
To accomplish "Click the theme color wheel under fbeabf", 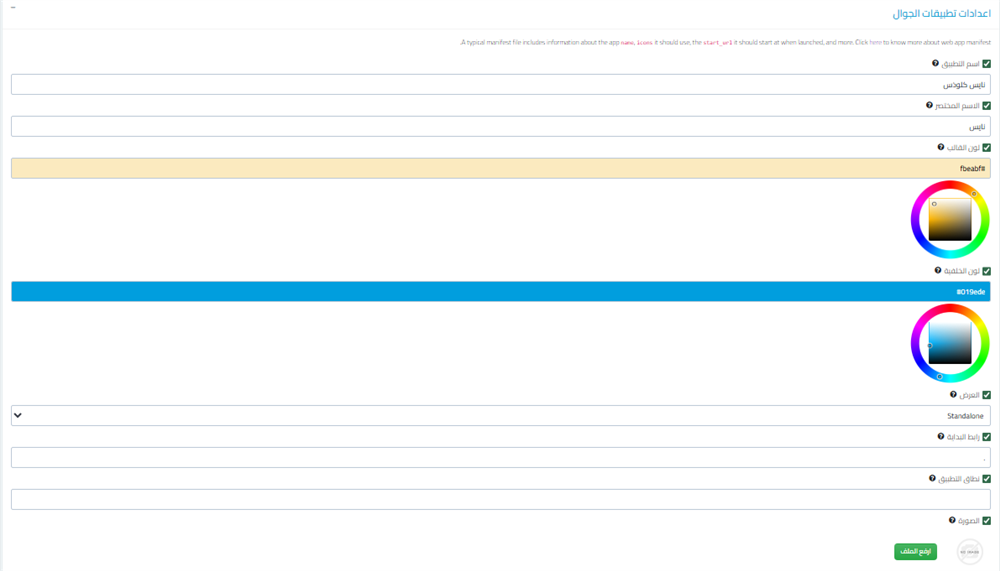I will tap(950, 220).
